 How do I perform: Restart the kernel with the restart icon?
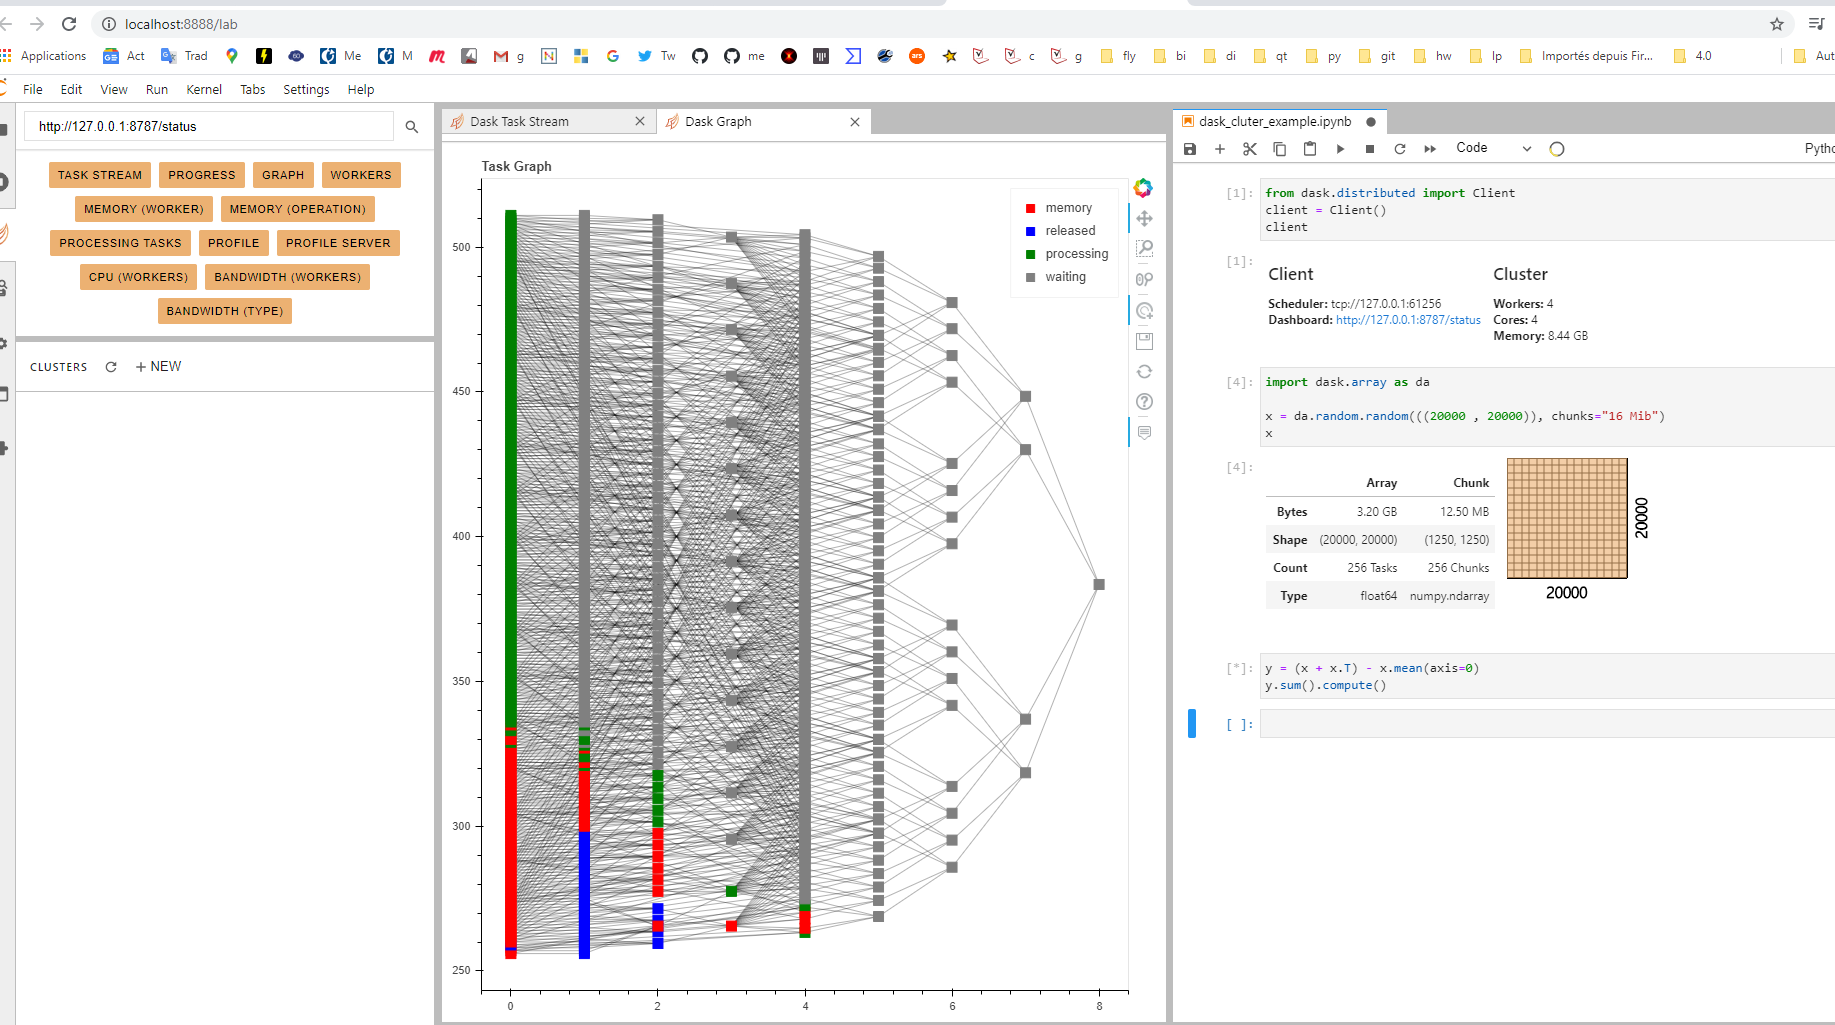1400,149
